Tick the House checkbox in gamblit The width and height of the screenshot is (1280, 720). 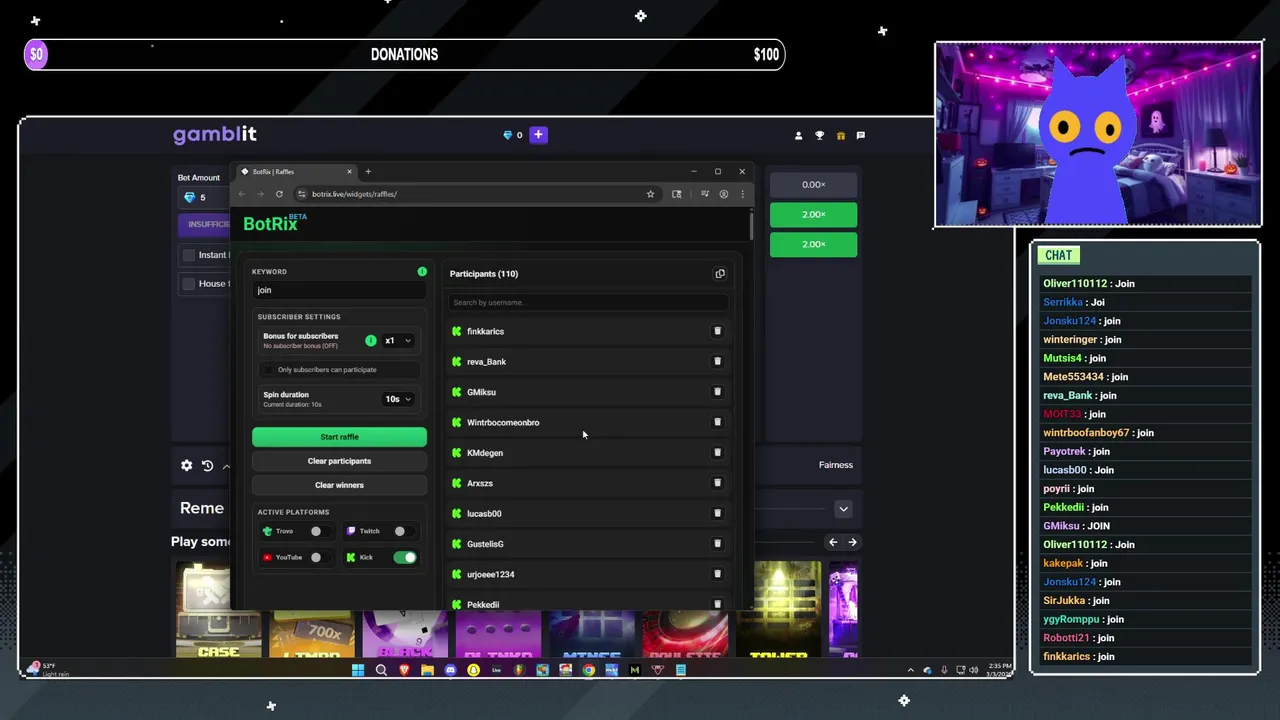pyautogui.click(x=188, y=284)
